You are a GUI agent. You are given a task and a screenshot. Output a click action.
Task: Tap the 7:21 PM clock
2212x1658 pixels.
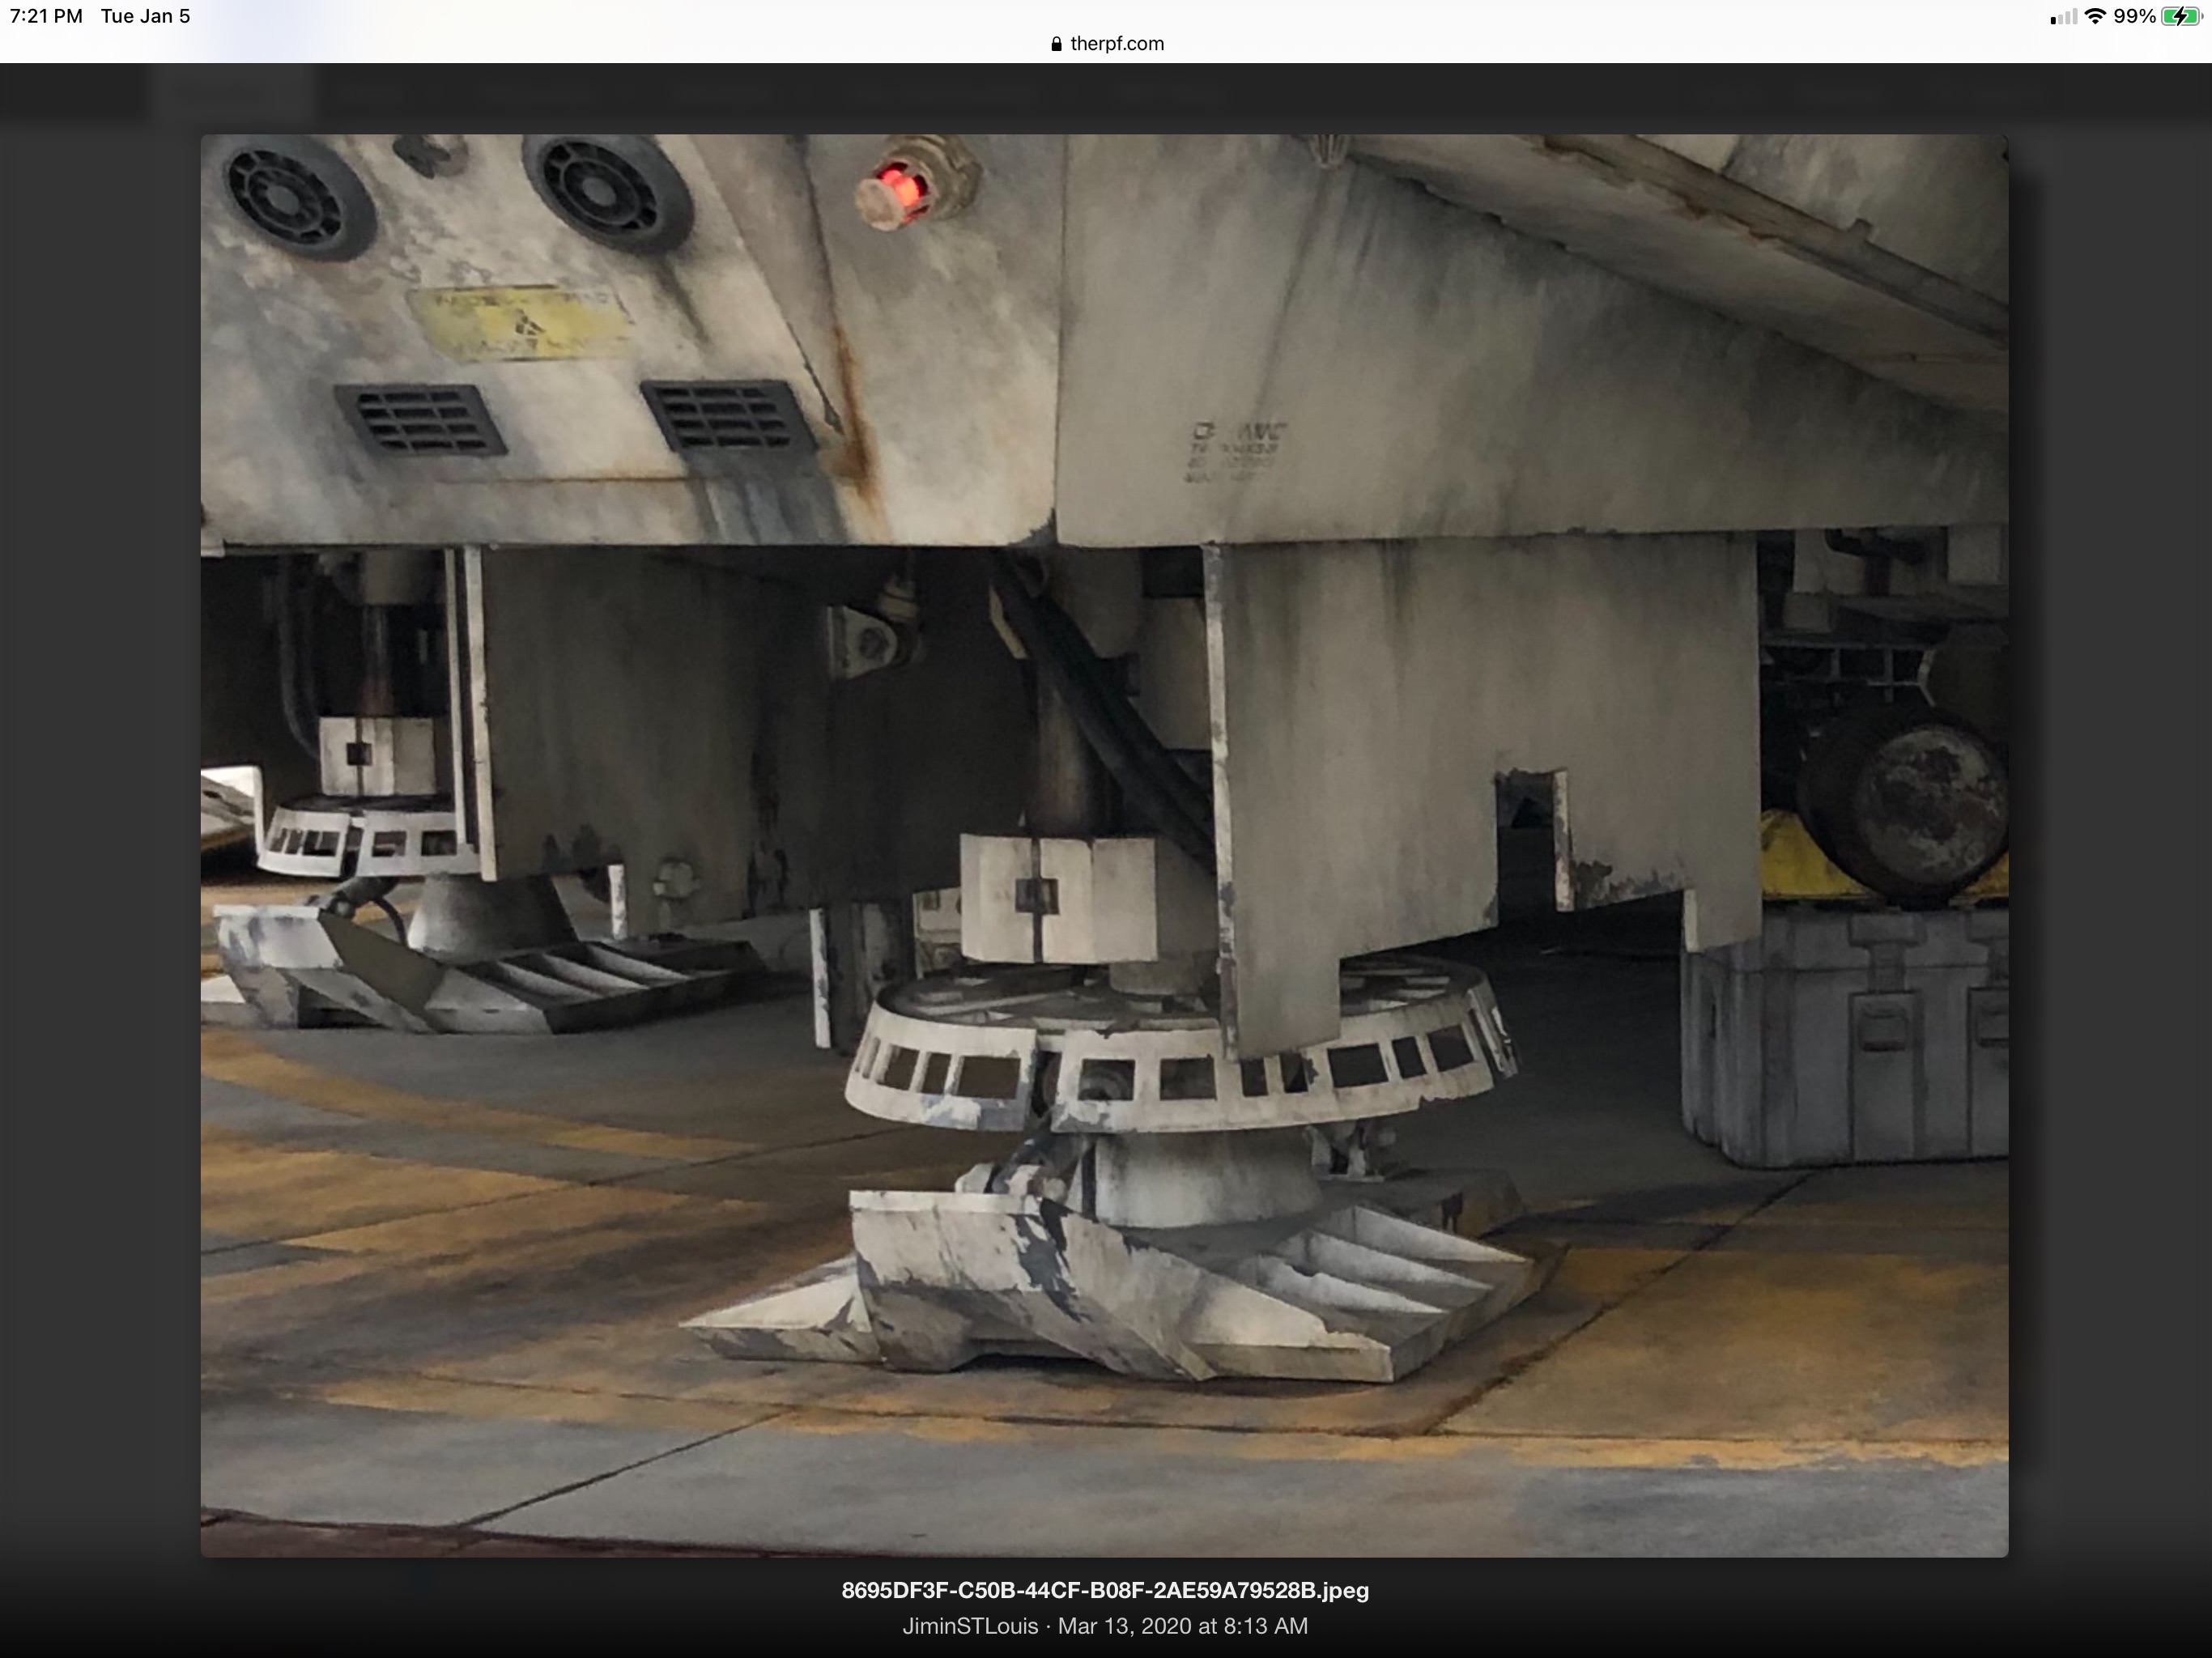(x=46, y=16)
